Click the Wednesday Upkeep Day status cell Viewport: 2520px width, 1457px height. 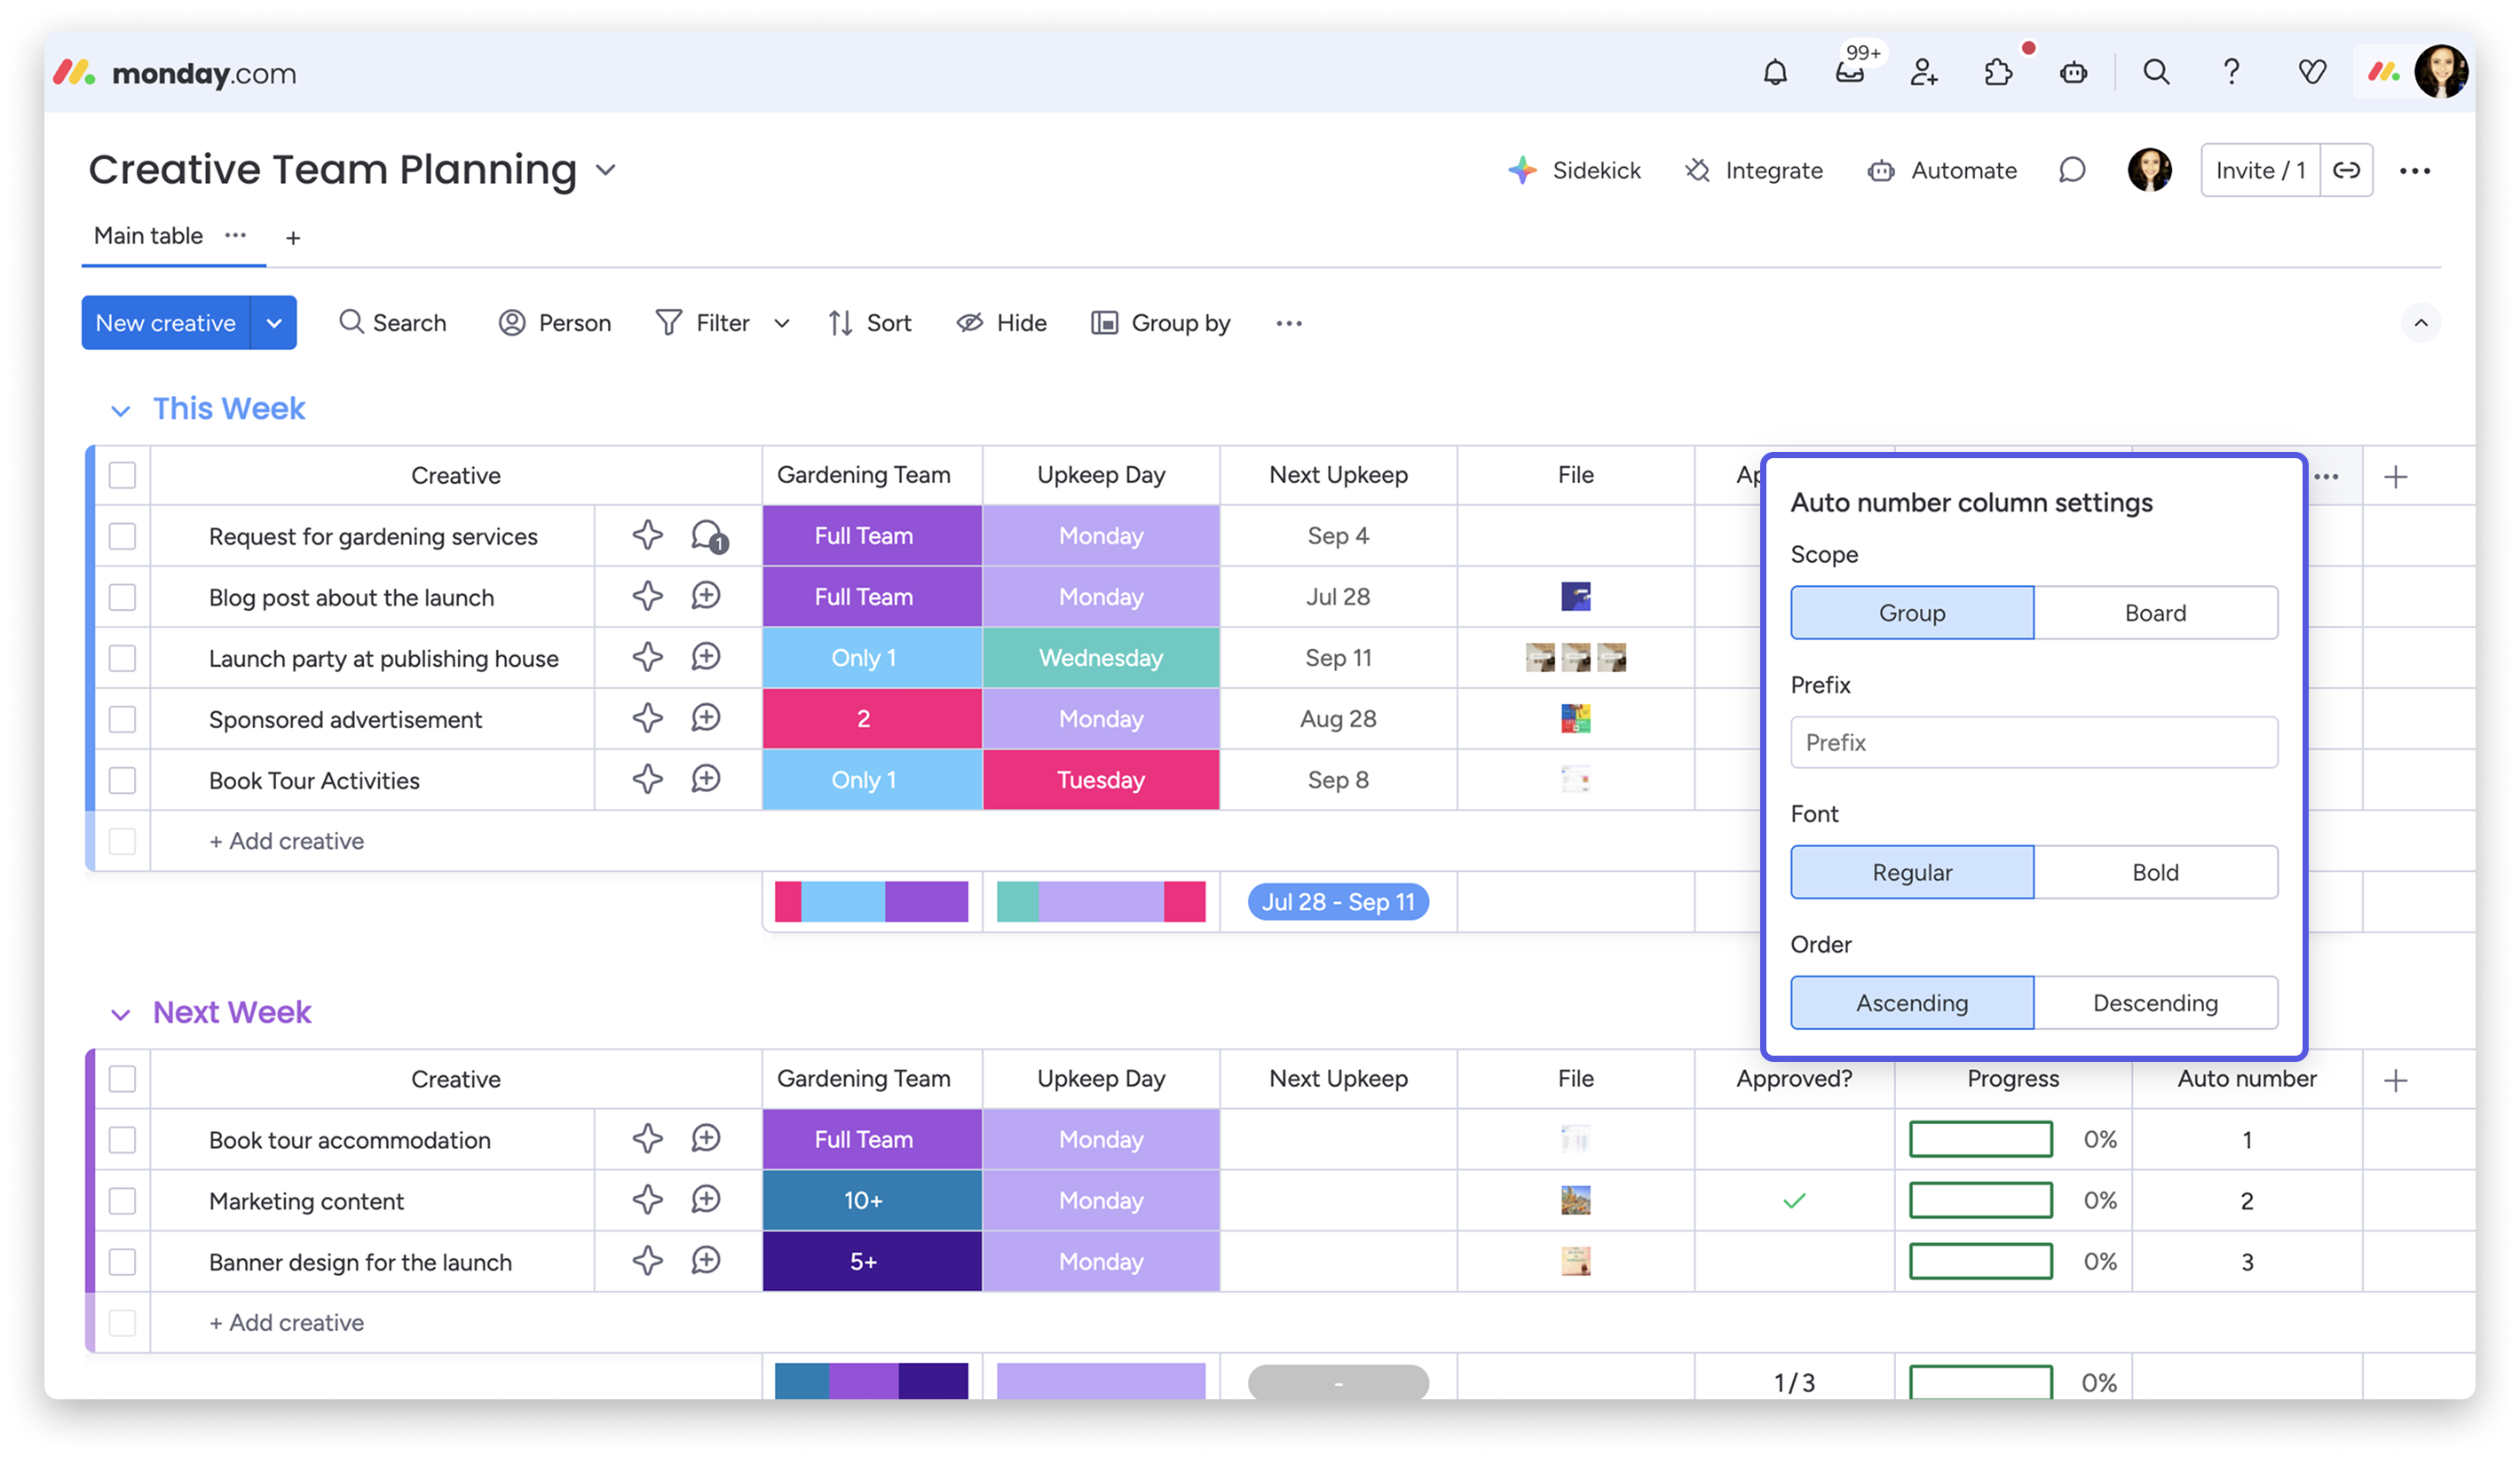coord(1100,658)
